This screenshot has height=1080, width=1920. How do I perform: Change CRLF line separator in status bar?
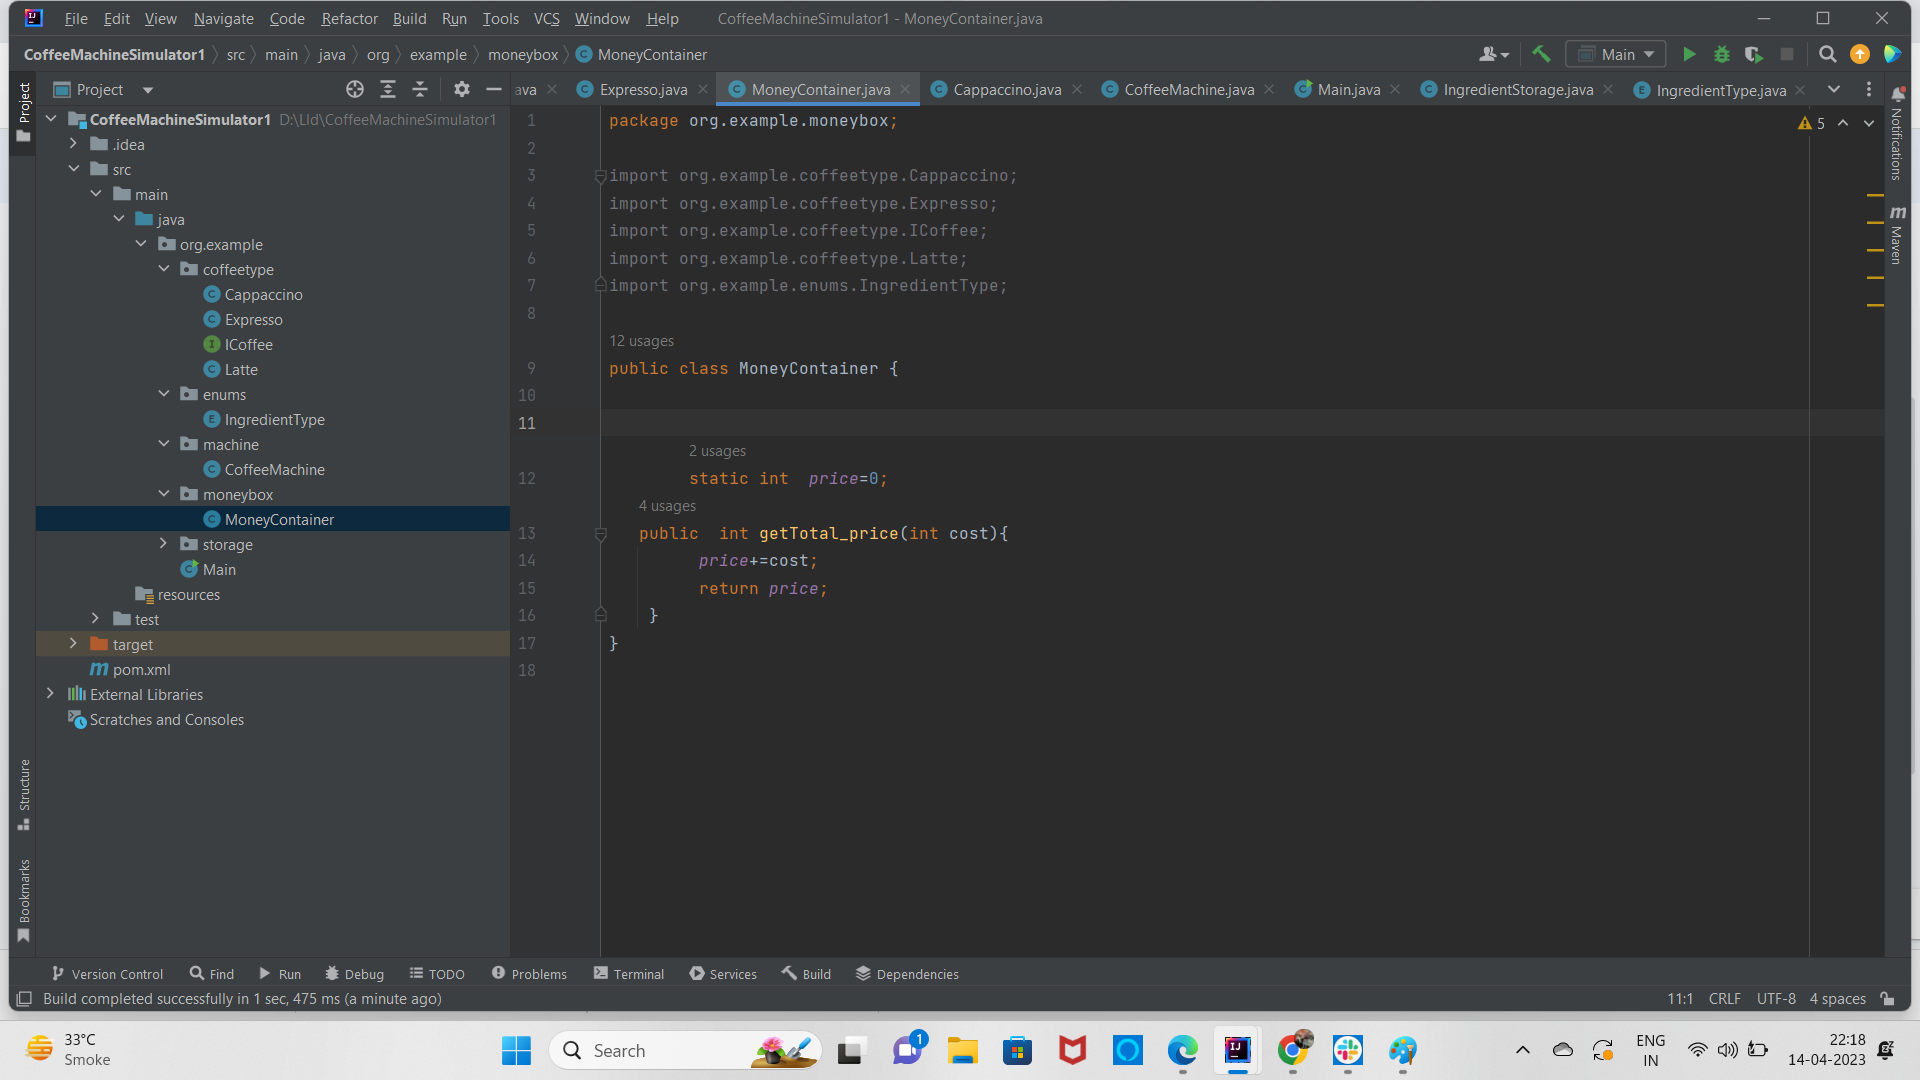[x=1724, y=998]
